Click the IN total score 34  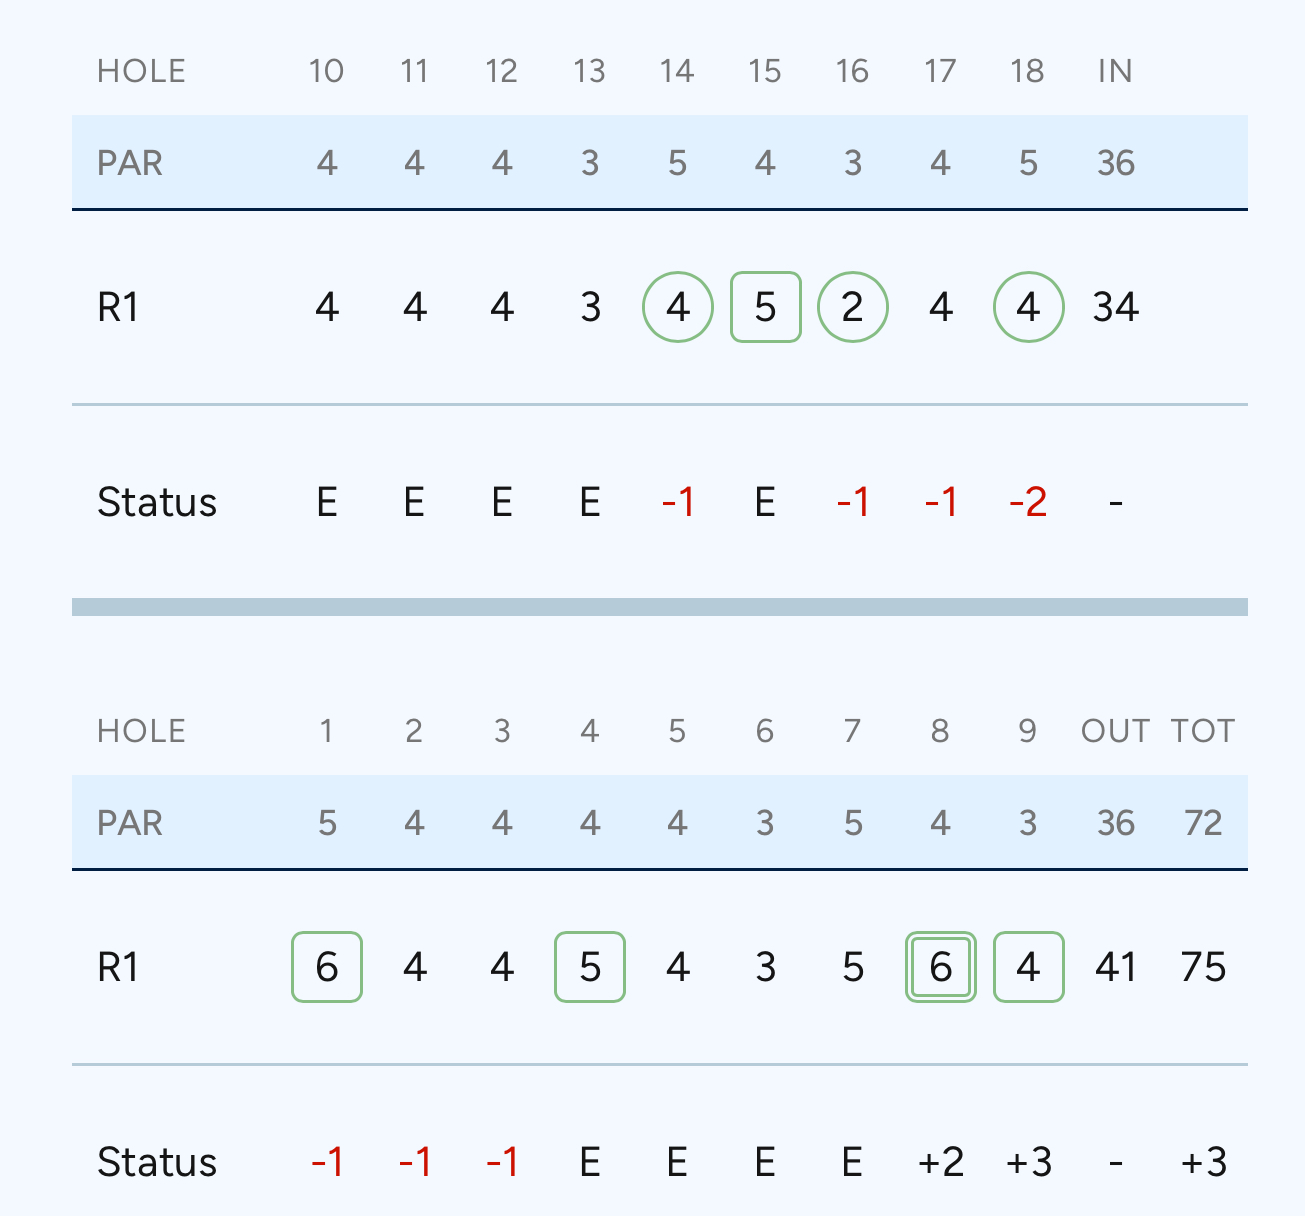click(x=1116, y=307)
